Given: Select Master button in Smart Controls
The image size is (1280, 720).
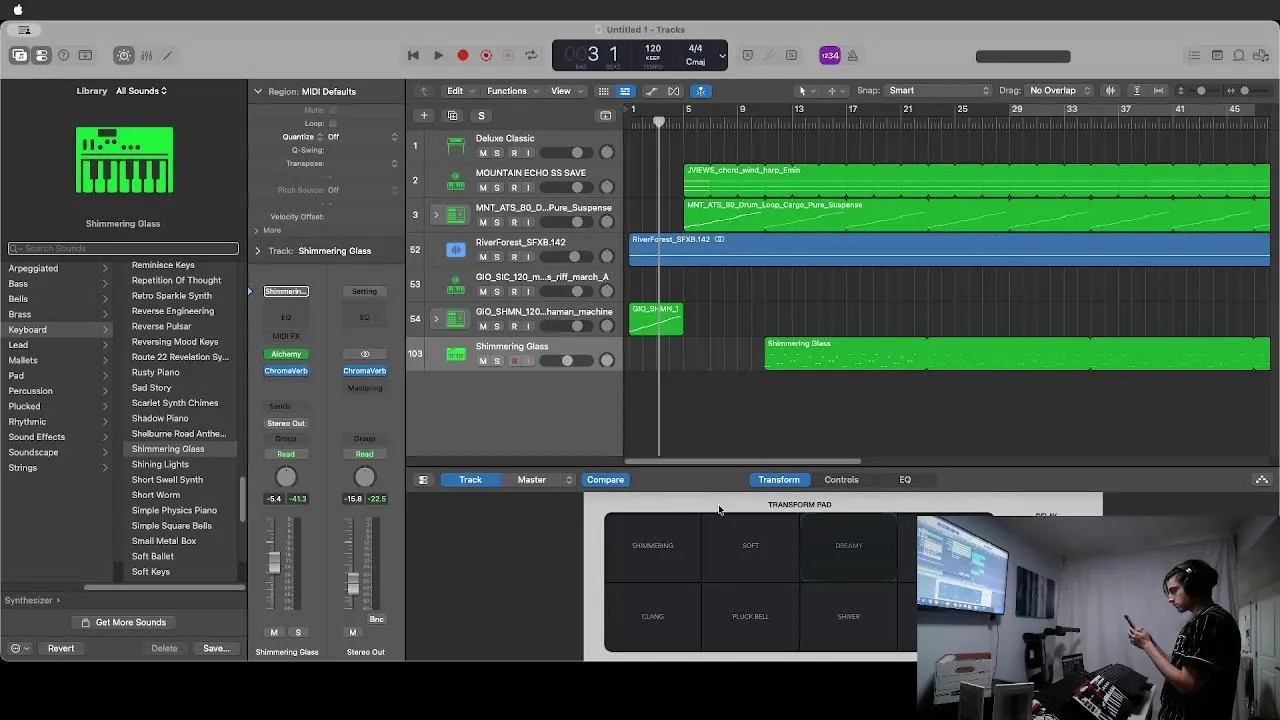Looking at the screenshot, I should (x=532, y=480).
